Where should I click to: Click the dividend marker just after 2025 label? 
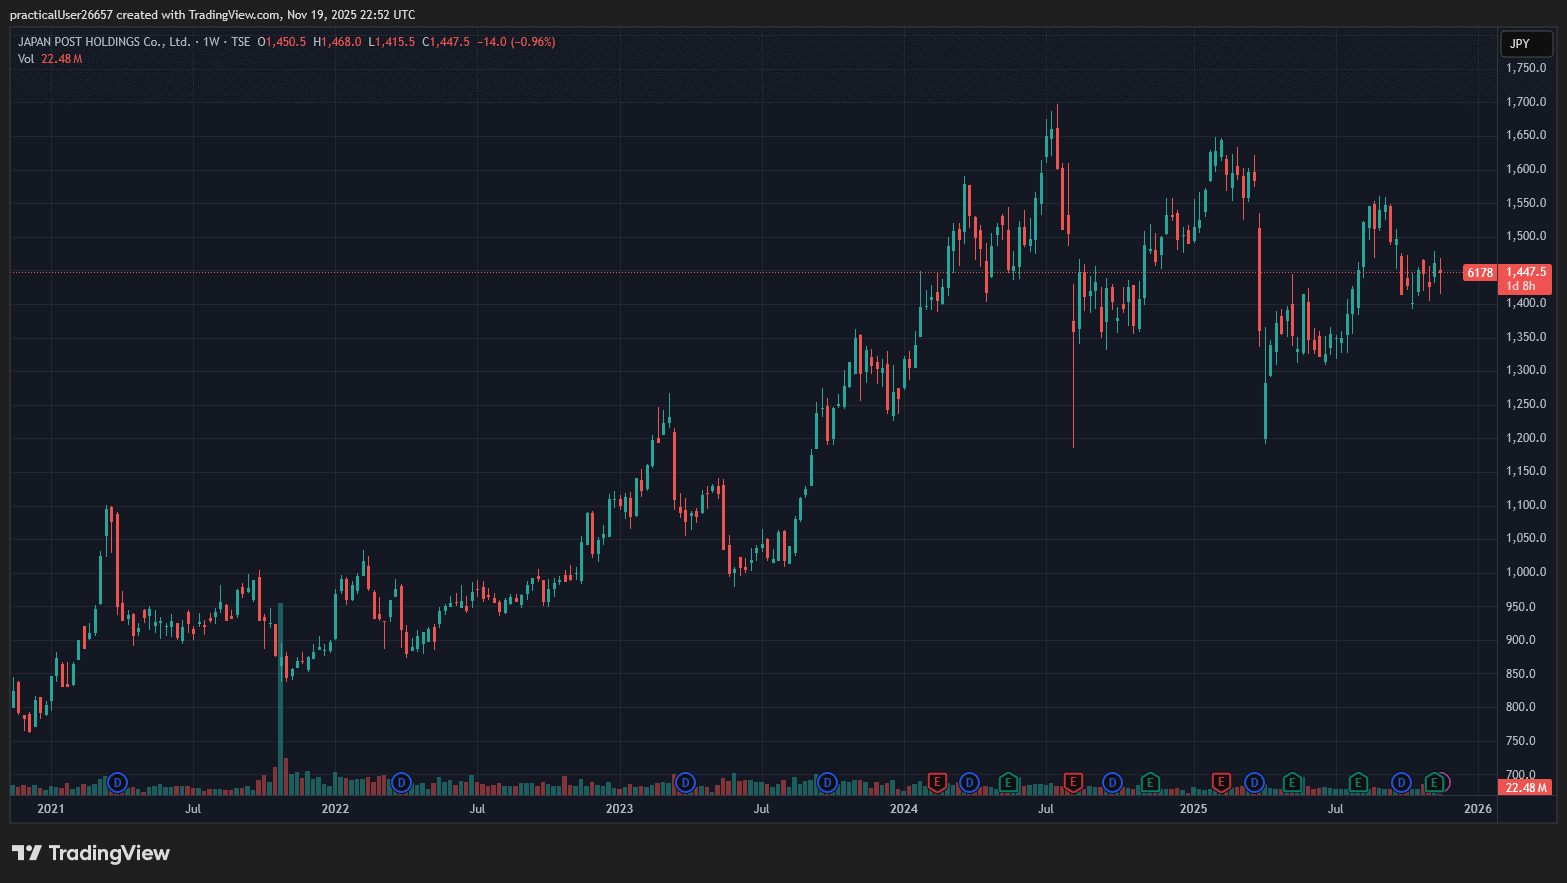click(1254, 782)
